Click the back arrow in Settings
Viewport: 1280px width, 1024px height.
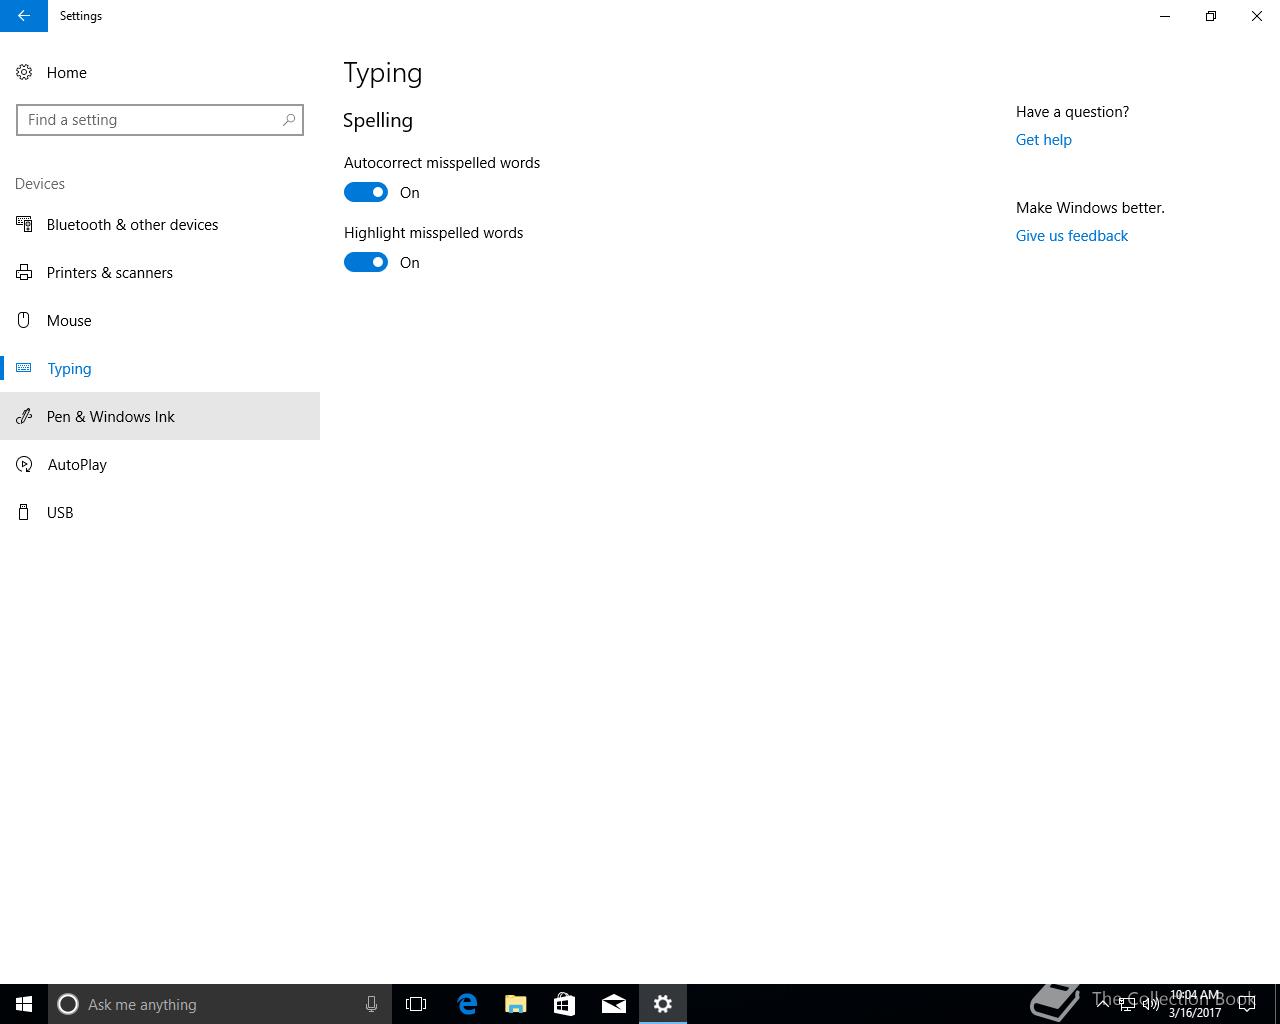(23, 16)
